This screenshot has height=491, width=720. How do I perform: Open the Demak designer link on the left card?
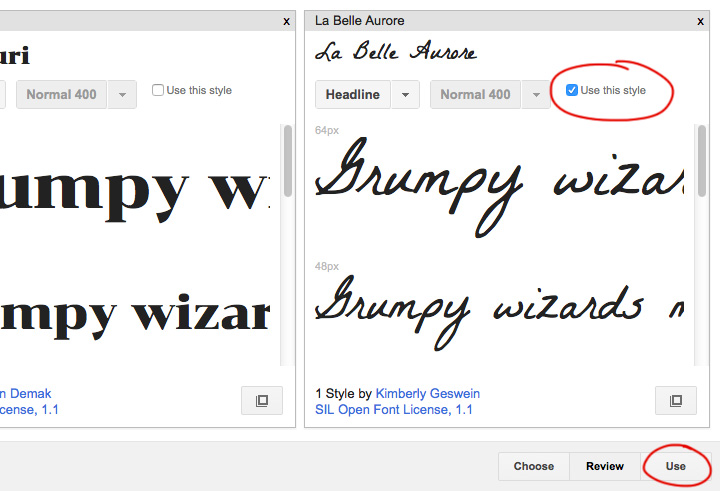pos(26,394)
